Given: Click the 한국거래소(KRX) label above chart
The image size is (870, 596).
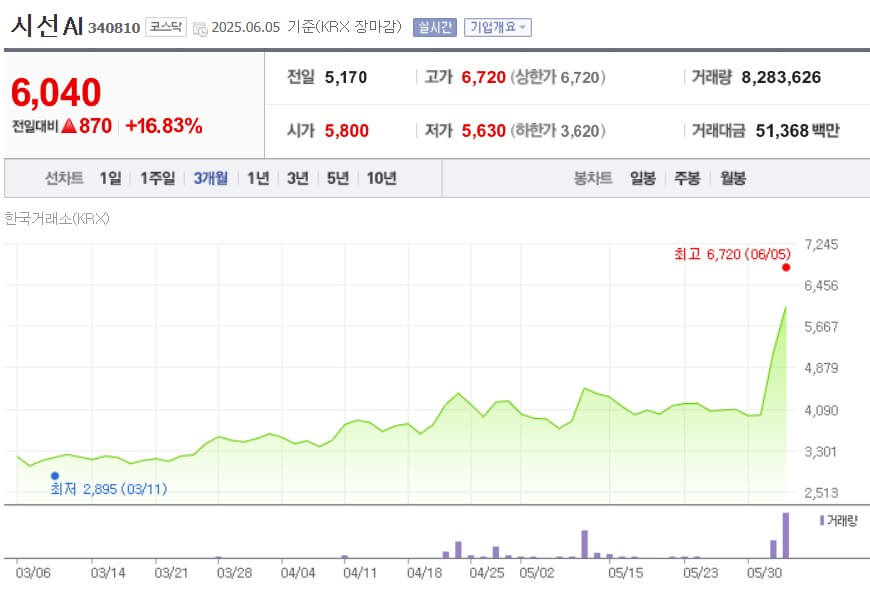Looking at the screenshot, I should [x=57, y=219].
